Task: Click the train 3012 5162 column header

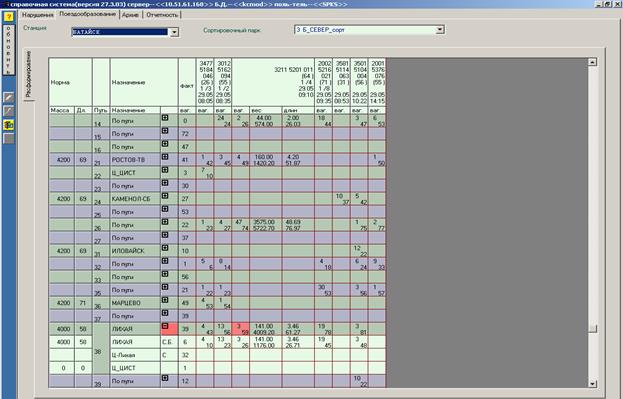Action: pyautogui.click(x=223, y=82)
